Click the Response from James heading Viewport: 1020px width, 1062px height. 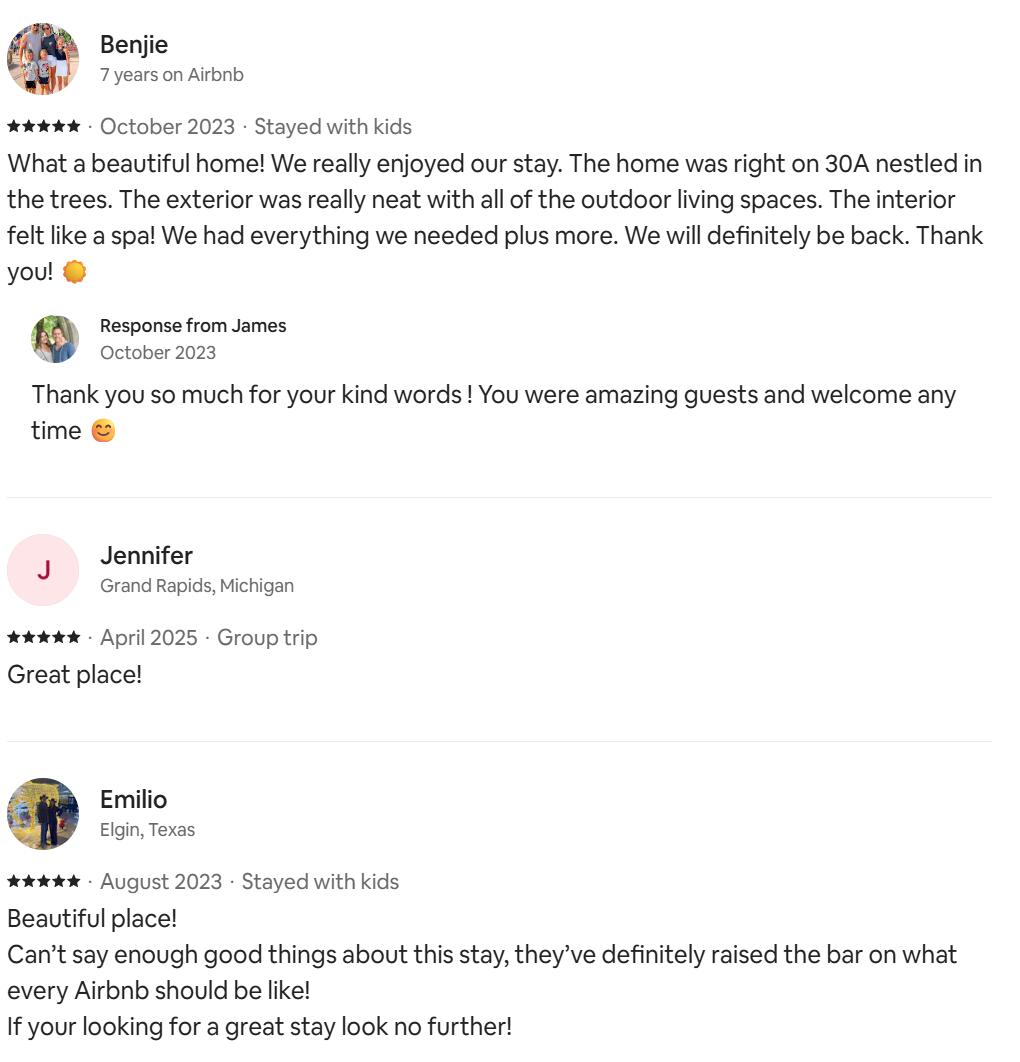pyautogui.click(x=193, y=326)
